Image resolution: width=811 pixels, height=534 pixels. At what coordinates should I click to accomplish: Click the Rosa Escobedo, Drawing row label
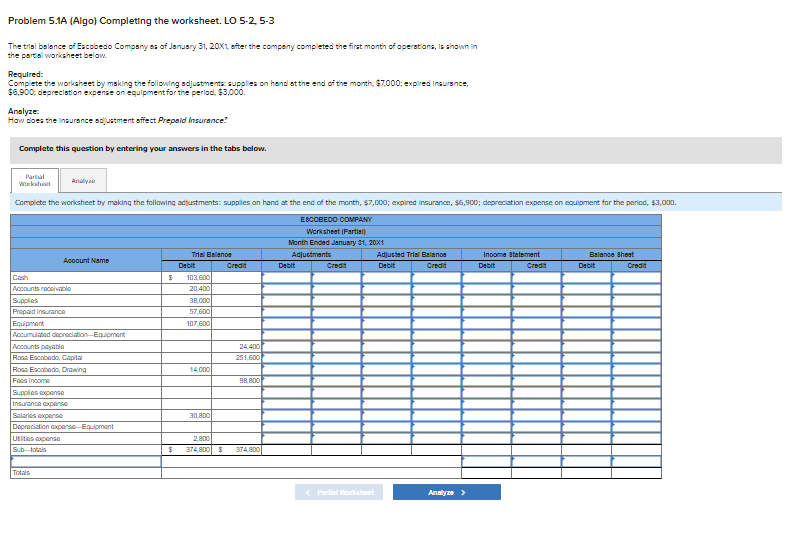point(49,369)
